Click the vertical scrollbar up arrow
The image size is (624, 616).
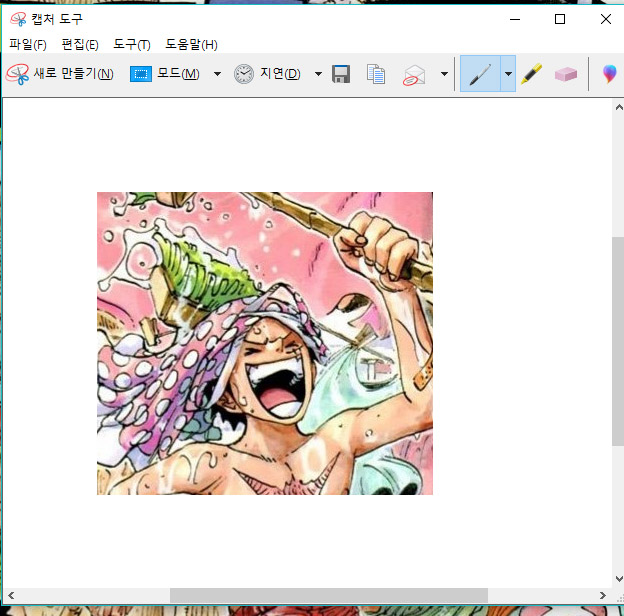619,107
